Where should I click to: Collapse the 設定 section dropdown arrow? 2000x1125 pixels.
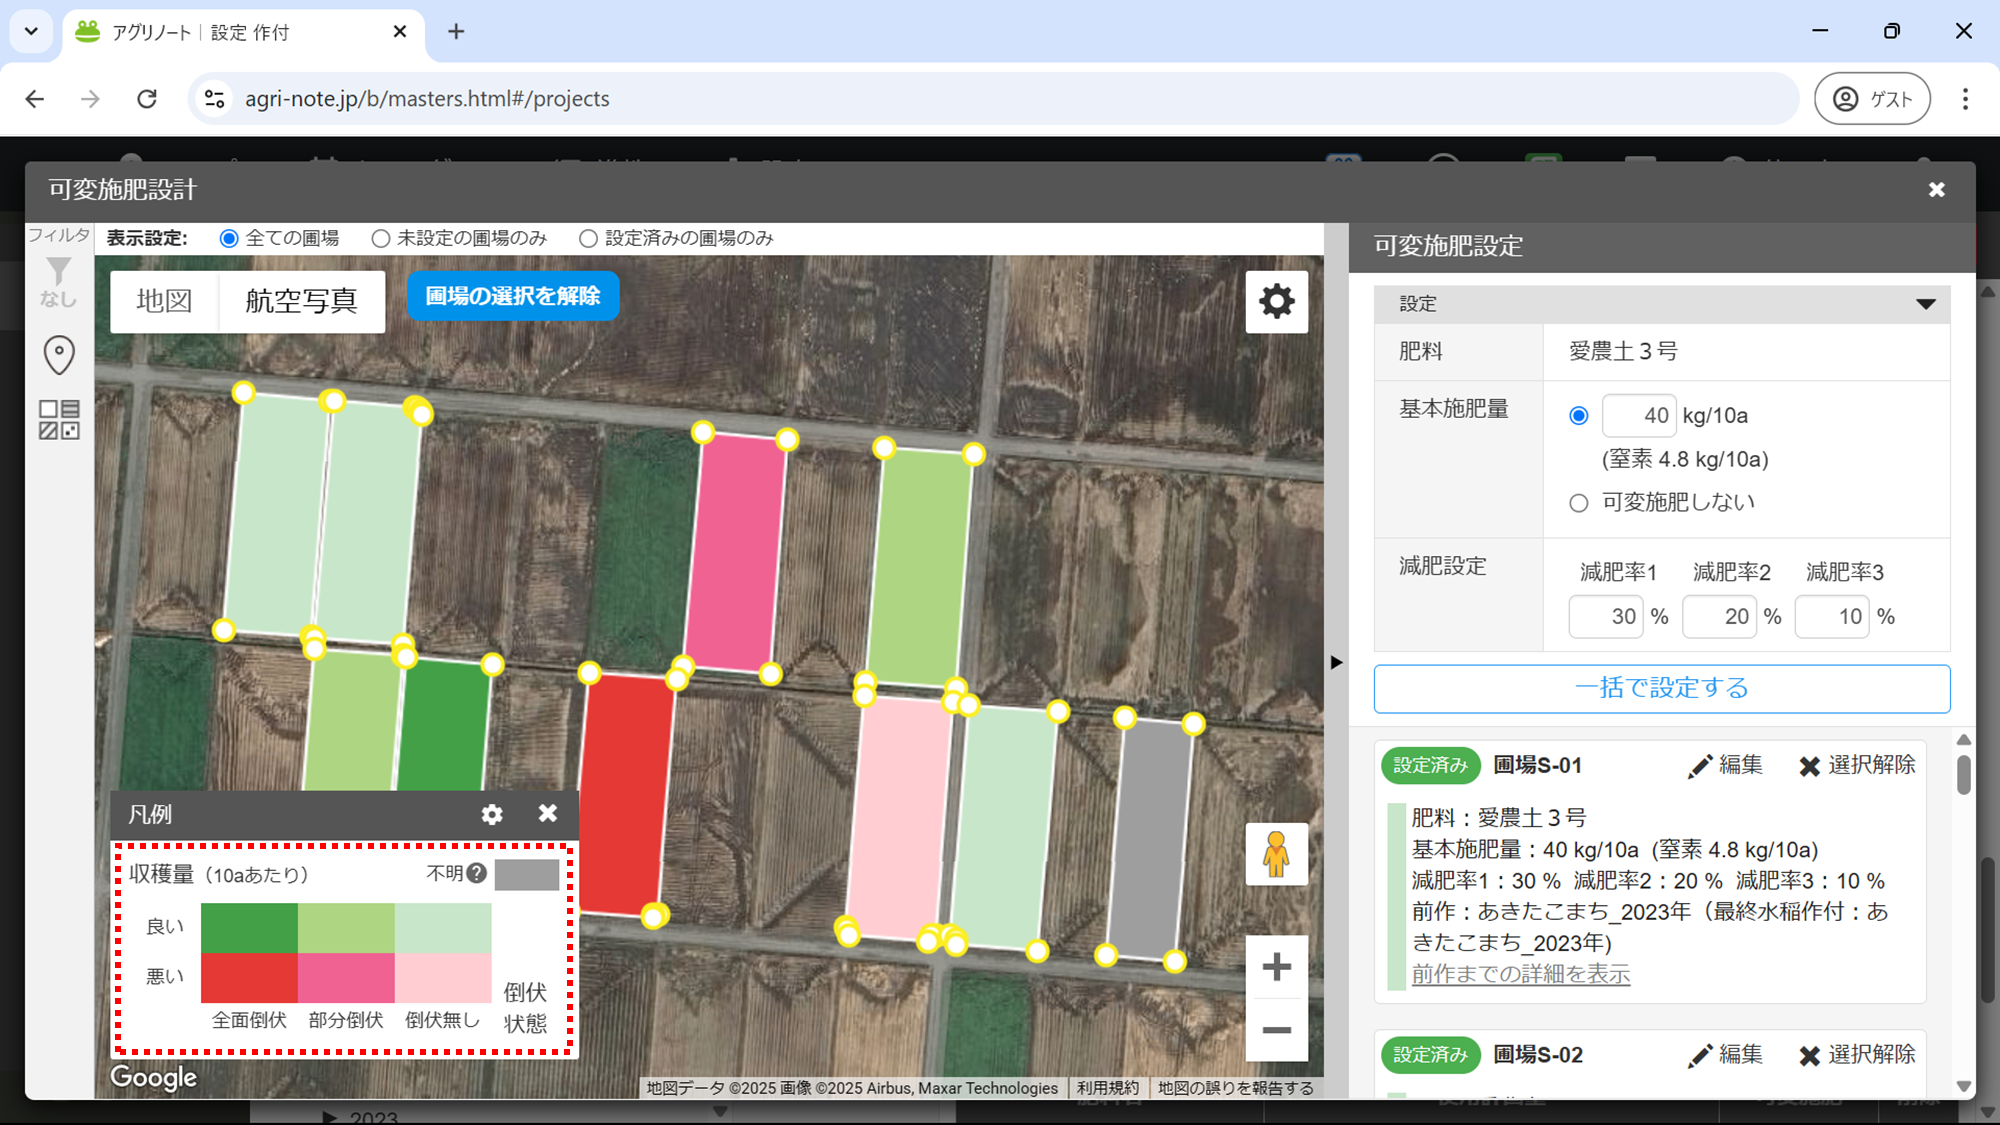pos(1925,304)
